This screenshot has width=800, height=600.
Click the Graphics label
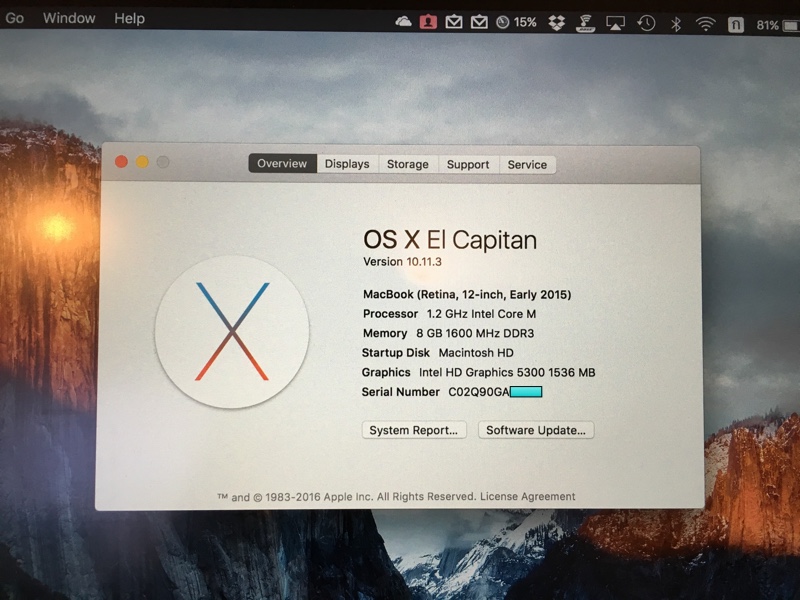point(386,372)
